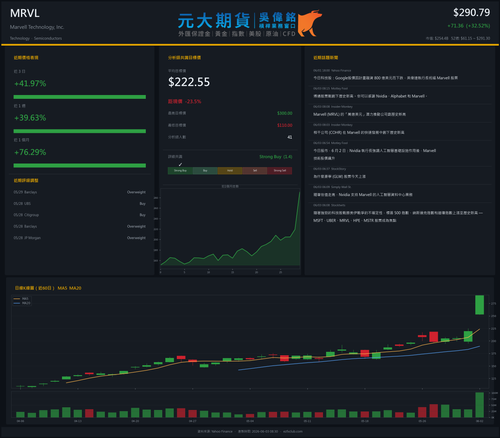
Task: Click the +41.97% three-day performance value
Action: pos(30,83)
